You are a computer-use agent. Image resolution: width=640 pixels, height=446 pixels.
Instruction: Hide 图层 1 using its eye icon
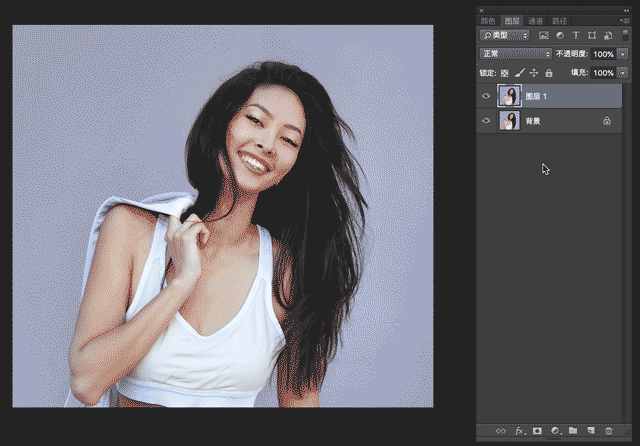pos(486,96)
